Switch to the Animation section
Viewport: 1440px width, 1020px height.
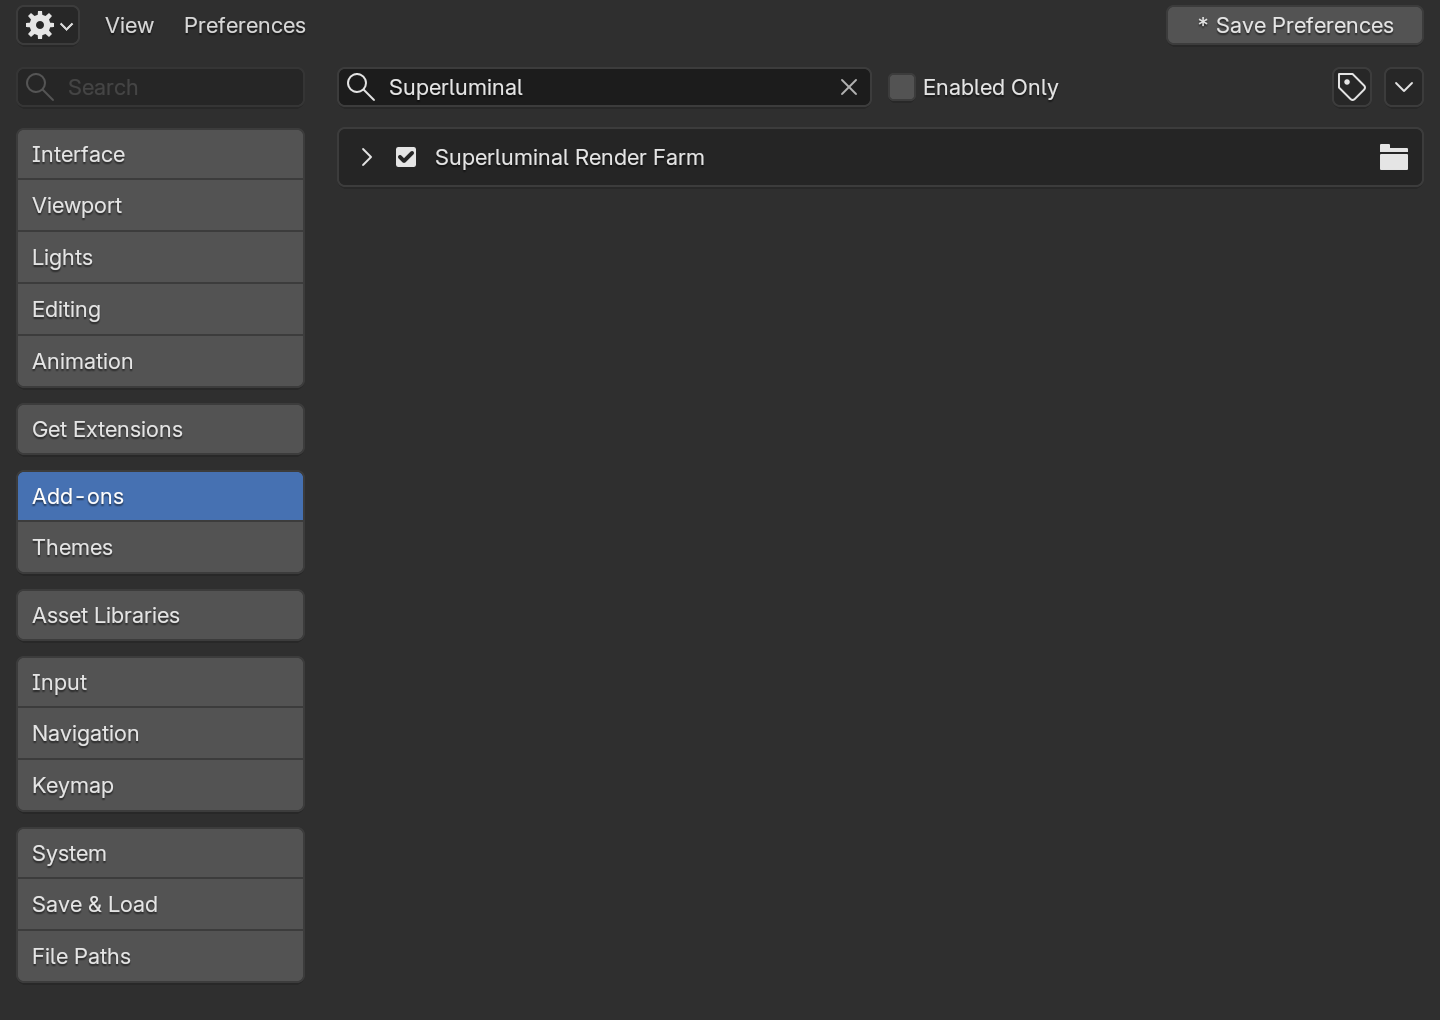tap(160, 361)
